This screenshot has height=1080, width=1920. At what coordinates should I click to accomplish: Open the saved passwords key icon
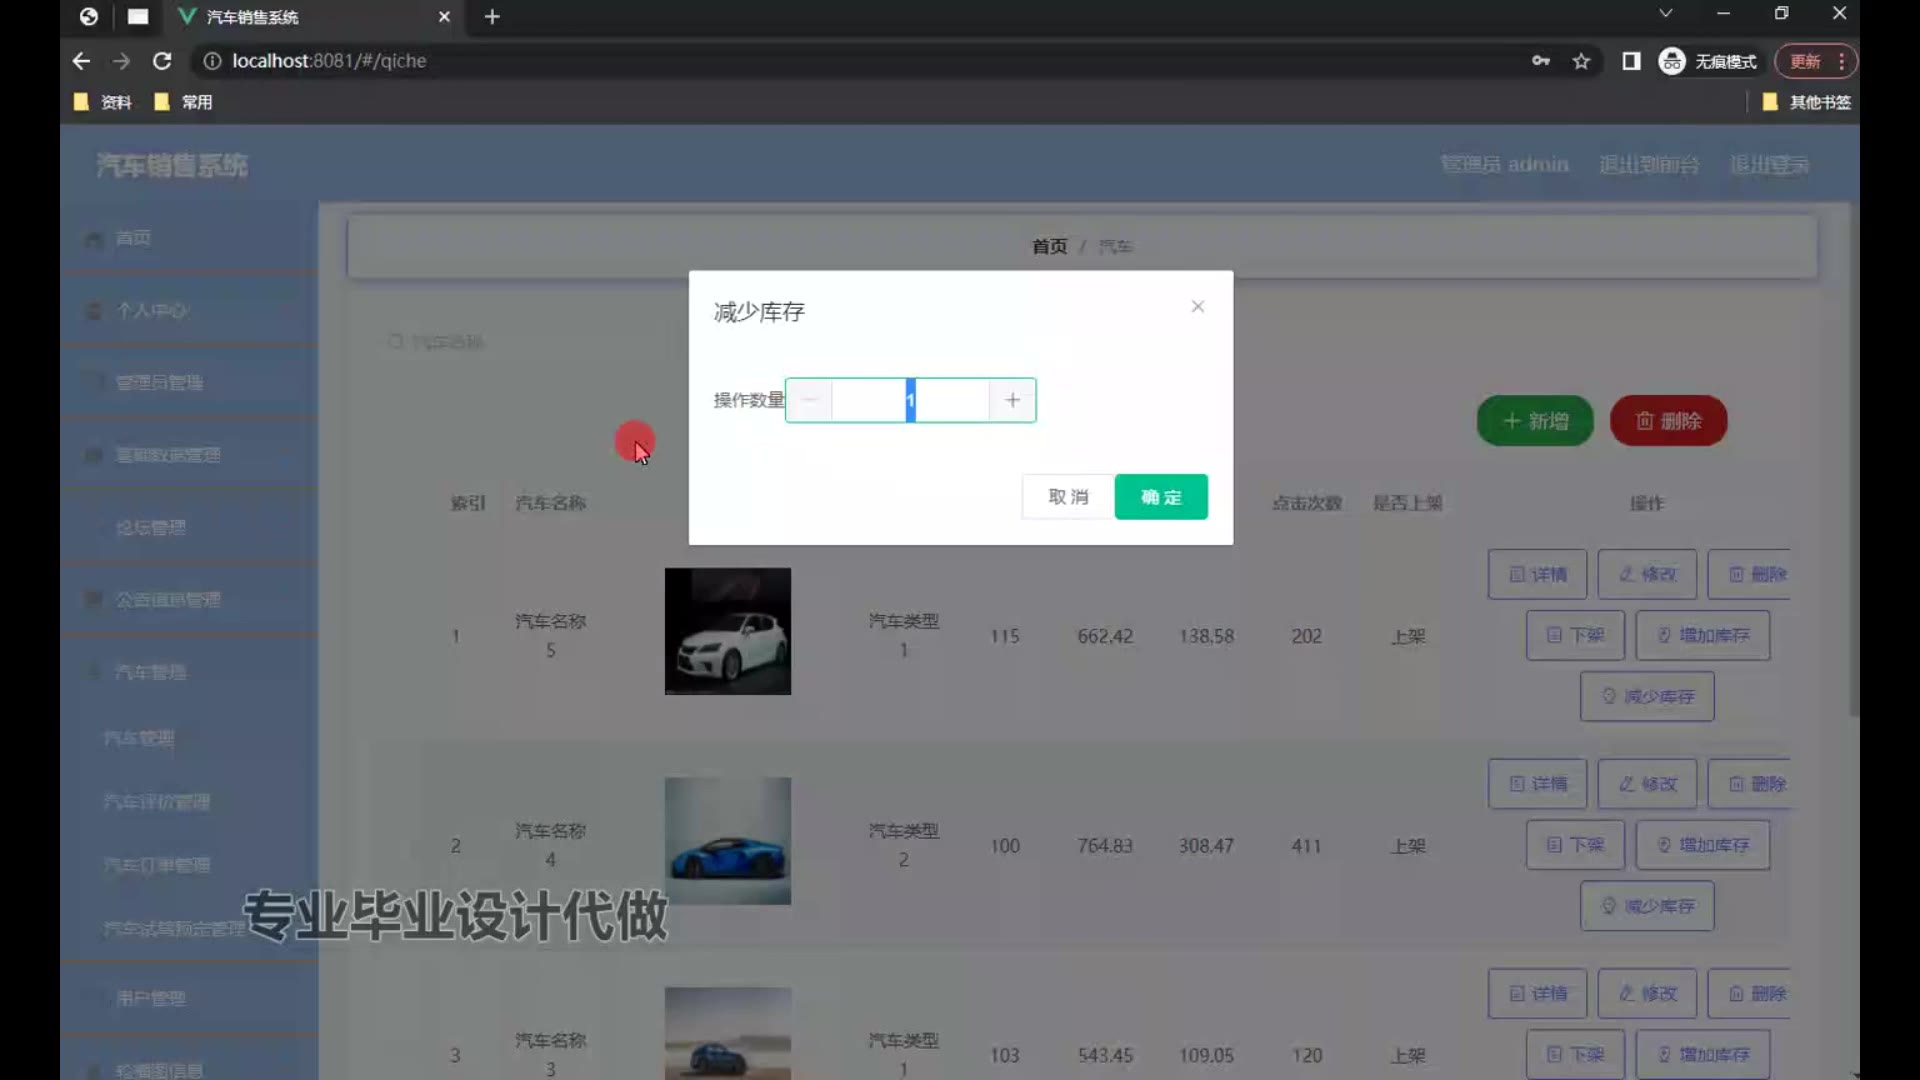(x=1541, y=61)
